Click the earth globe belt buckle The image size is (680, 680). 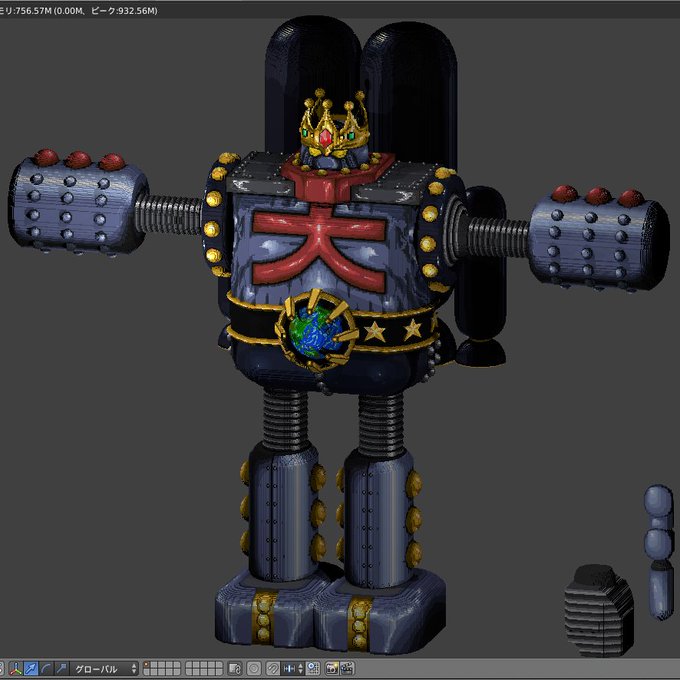[317, 331]
